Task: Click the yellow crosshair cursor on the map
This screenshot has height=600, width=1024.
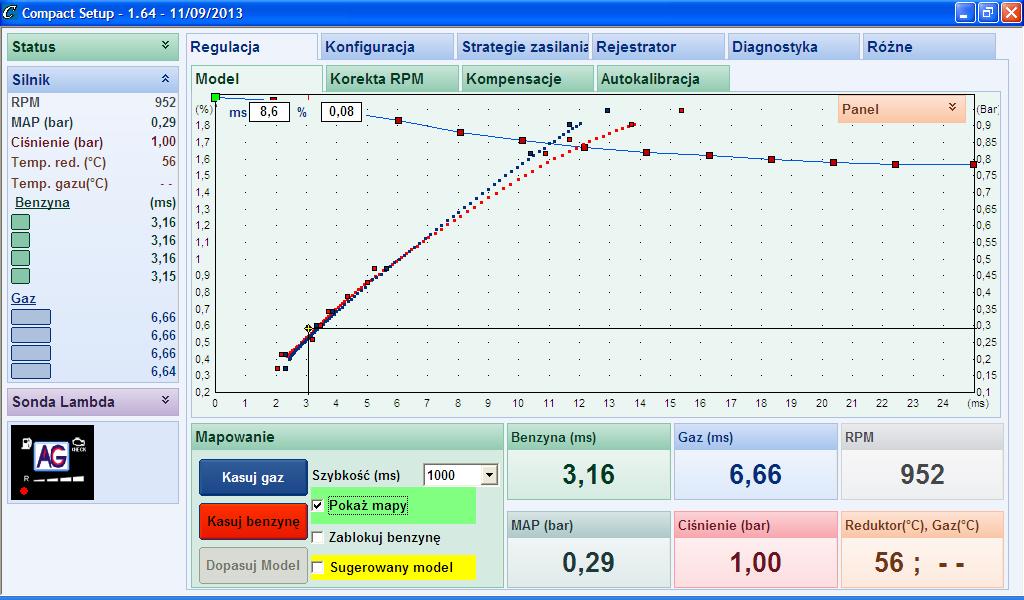Action: pyautogui.click(x=308, y=329)
